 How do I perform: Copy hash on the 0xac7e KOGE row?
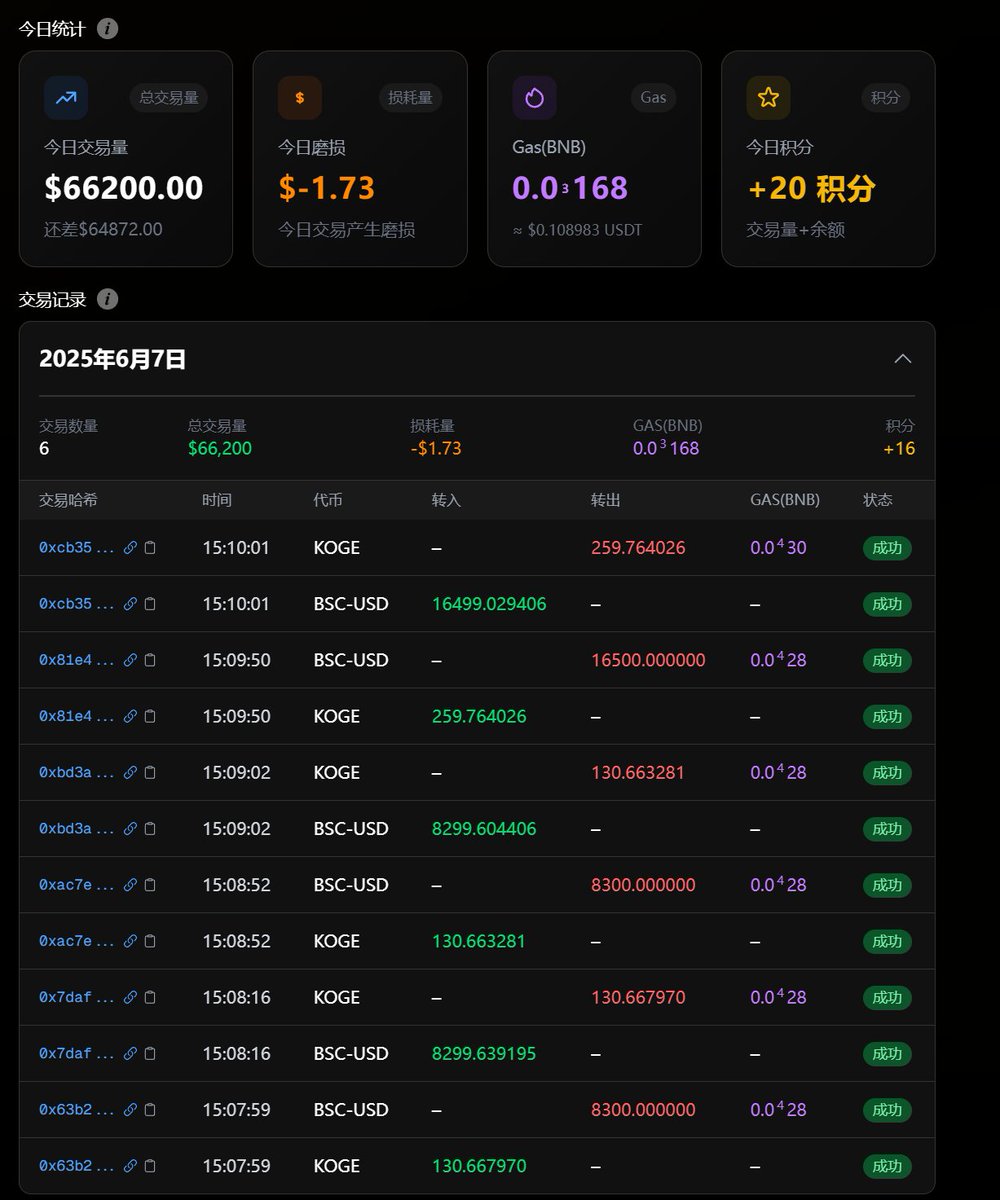click(150, 941)
